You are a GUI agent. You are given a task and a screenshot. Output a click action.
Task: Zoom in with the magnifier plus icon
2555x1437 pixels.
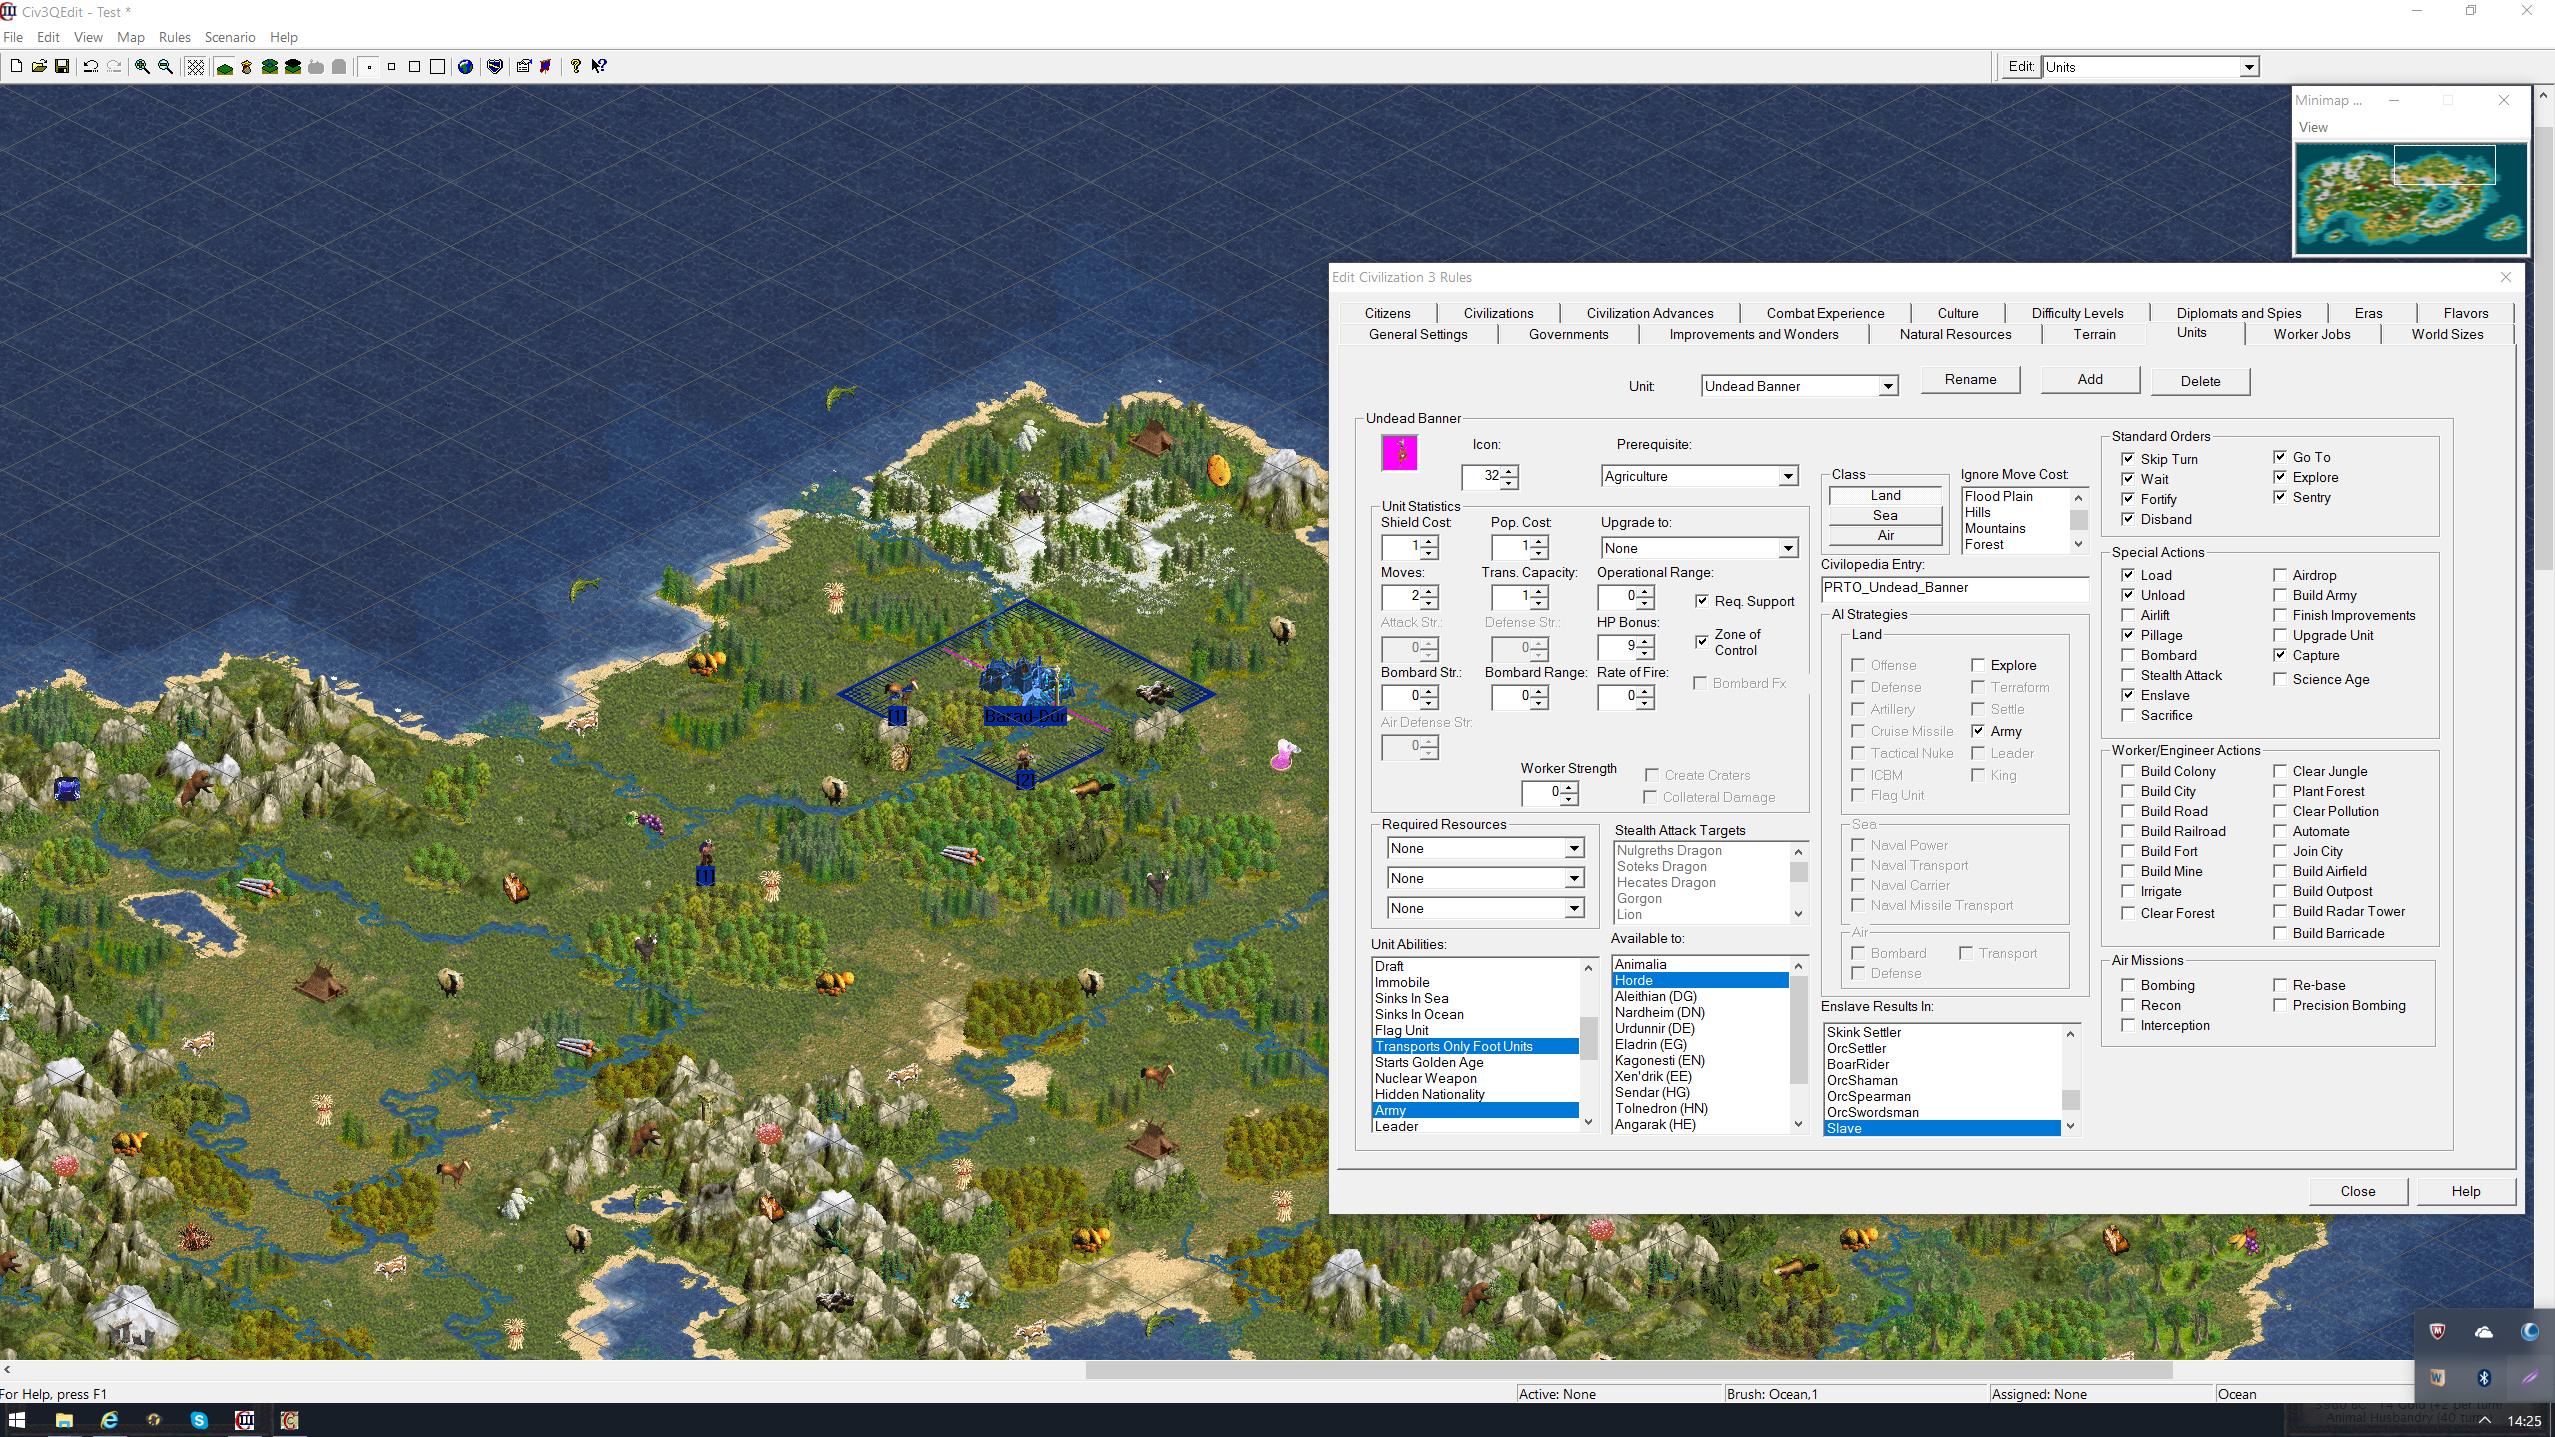(143, 66)
